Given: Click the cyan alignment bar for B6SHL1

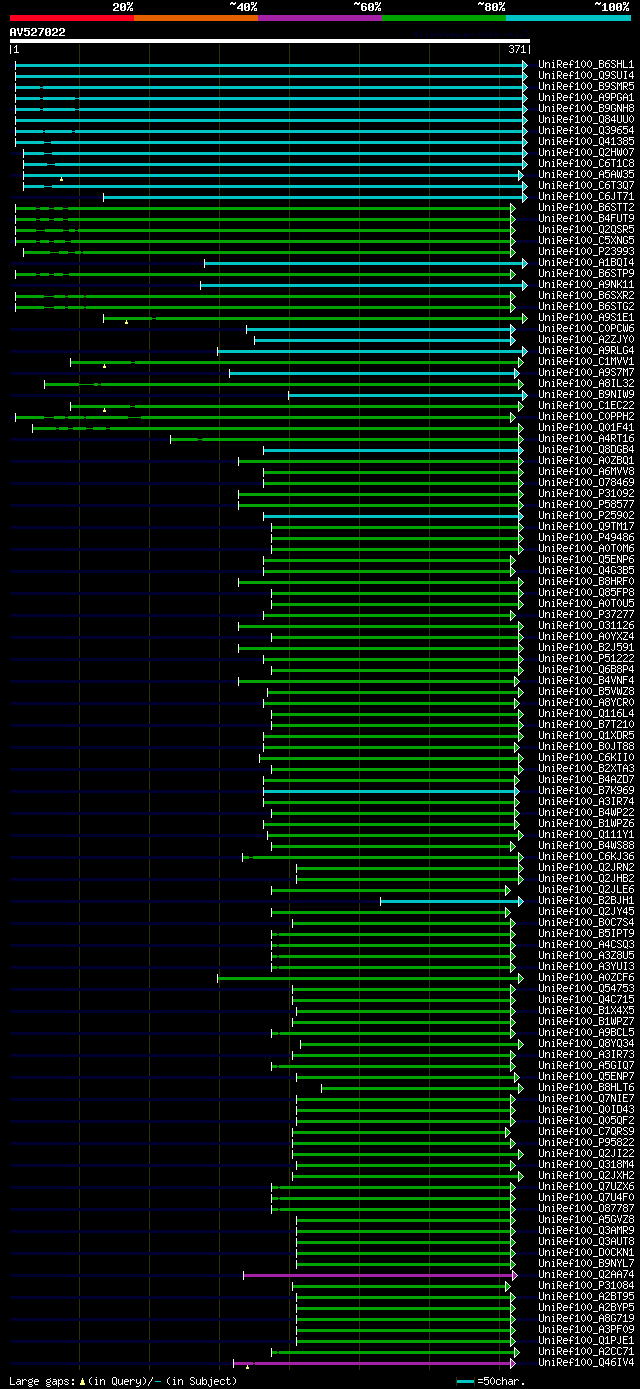Looking at the screenshot, I should [271, 64].
